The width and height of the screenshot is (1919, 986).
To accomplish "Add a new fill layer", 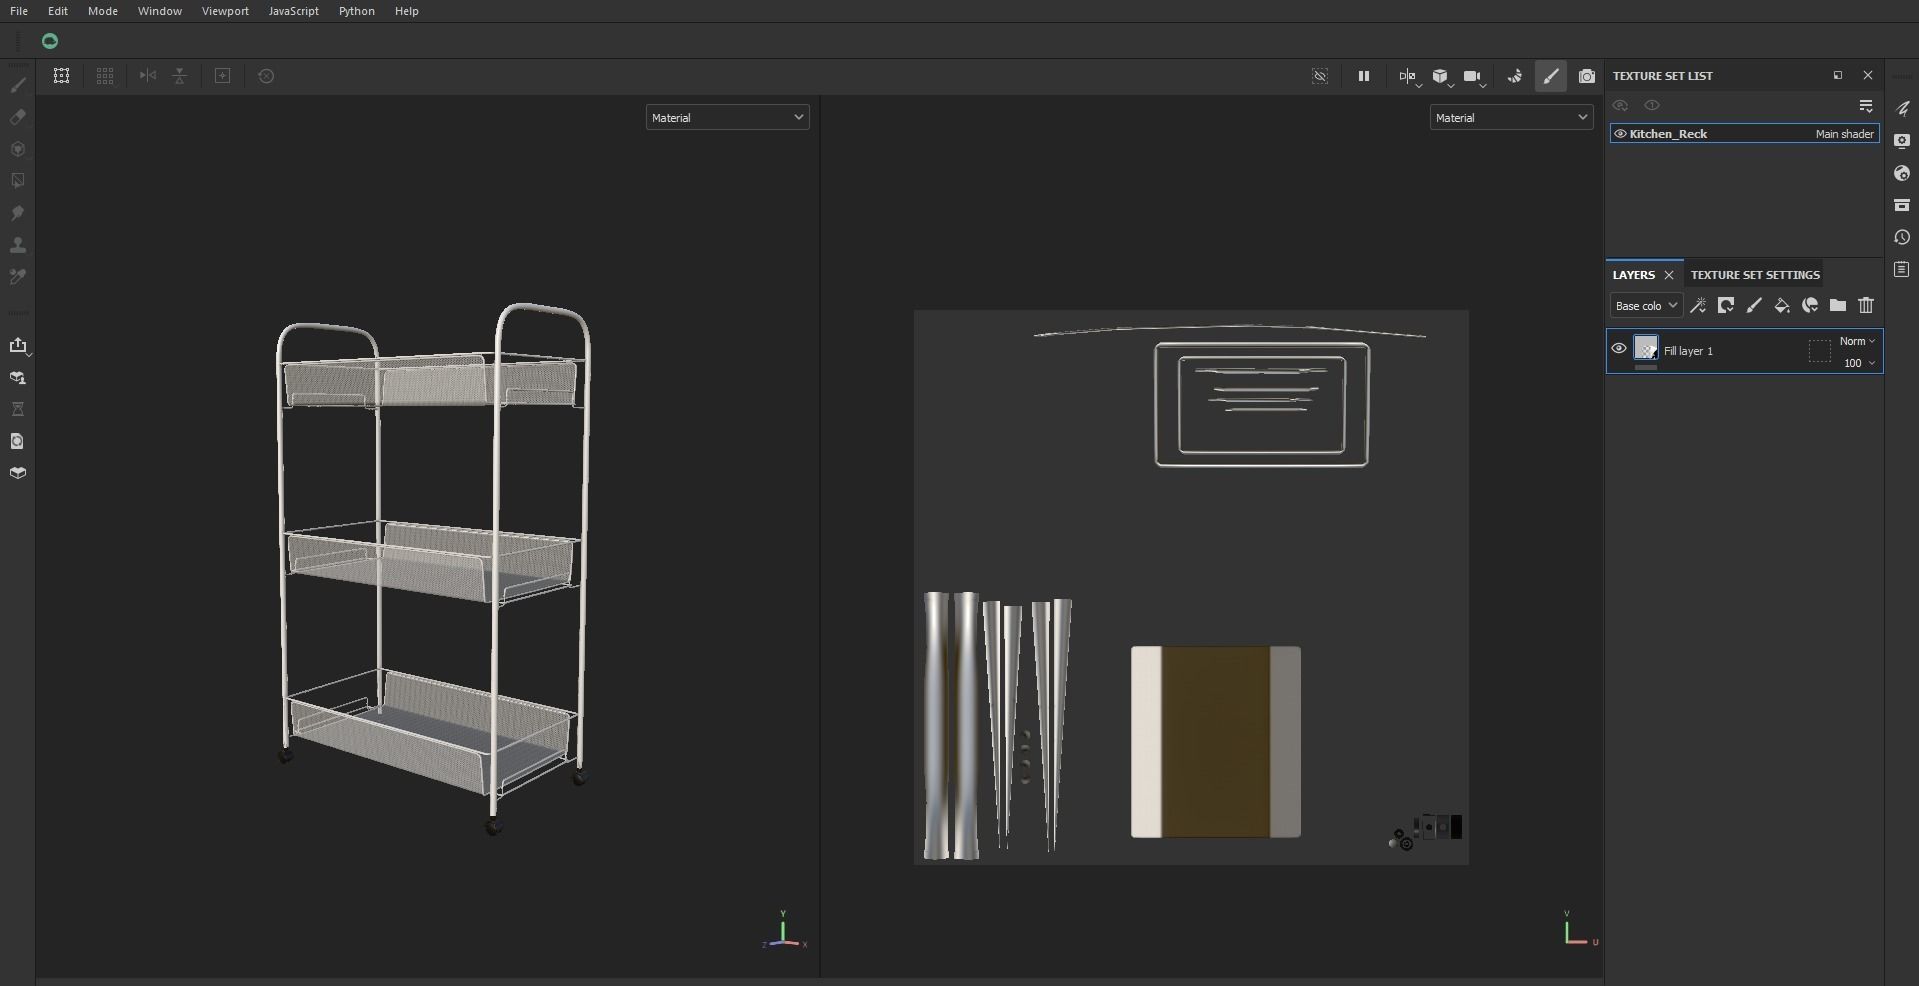I will (1782, 306).
